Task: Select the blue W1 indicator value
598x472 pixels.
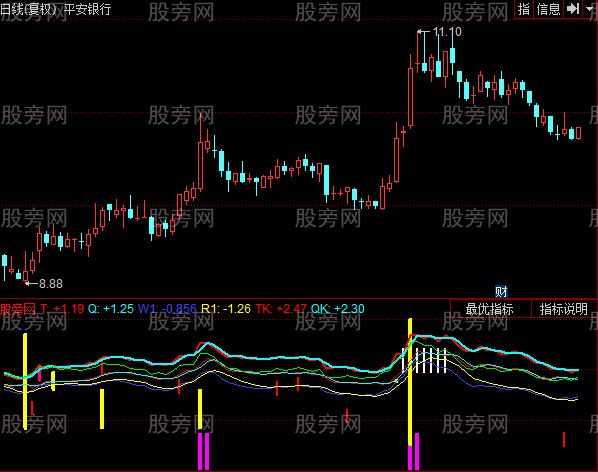Action: tap(167, 308)
